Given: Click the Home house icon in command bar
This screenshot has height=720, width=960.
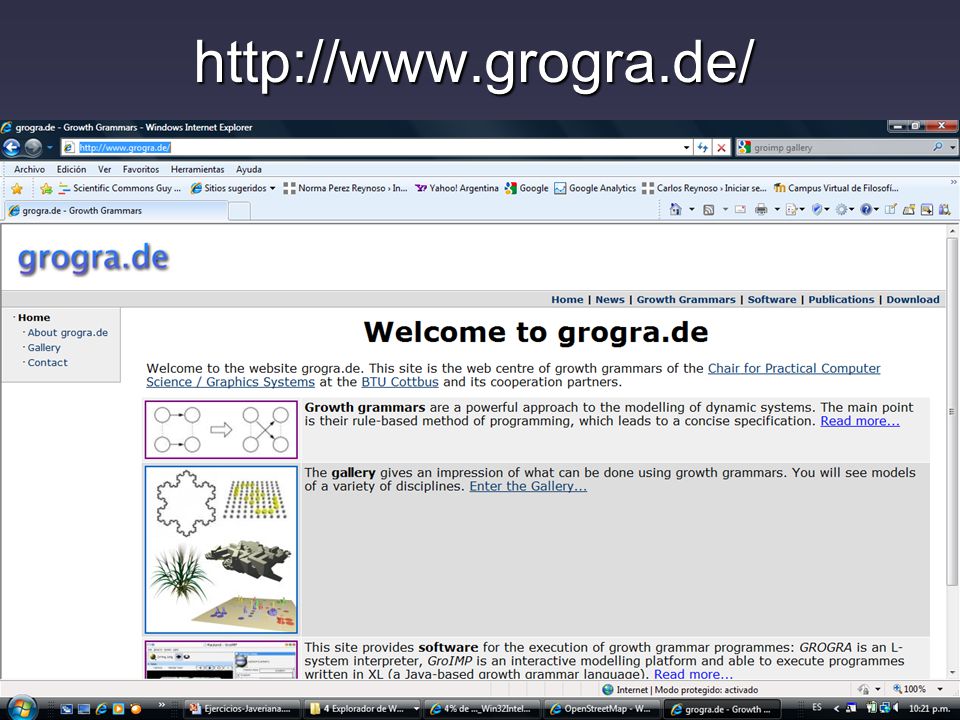Looking at the screenshot, I should (675, 209).
